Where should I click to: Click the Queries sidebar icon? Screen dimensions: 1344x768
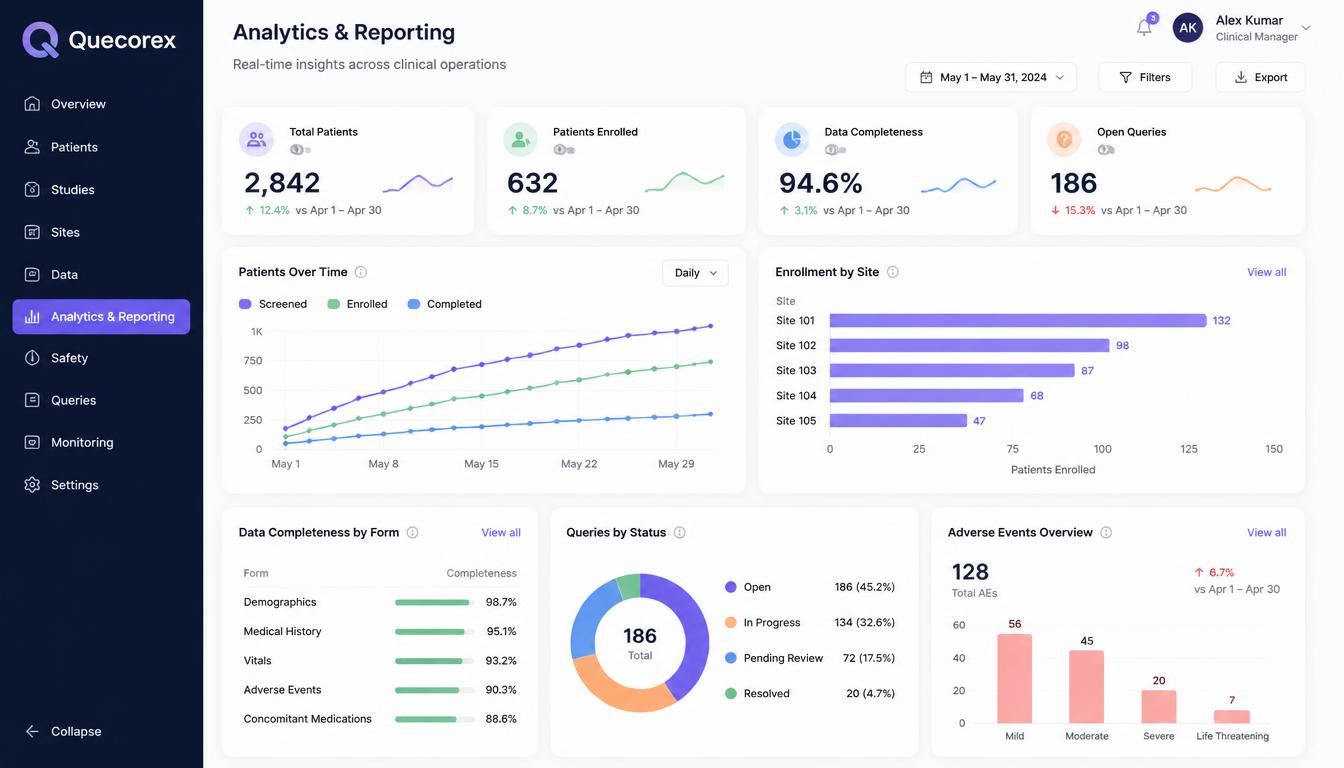(32, 400)
